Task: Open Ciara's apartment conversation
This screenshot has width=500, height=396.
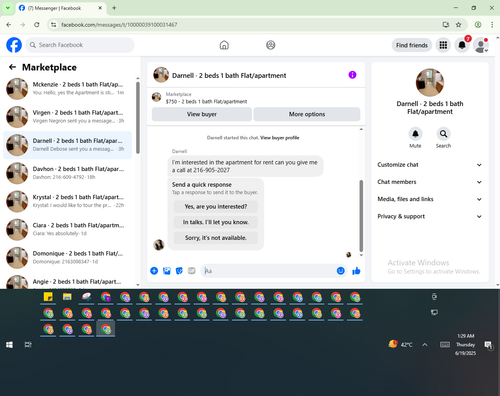Action: click(x=68, y=229)
